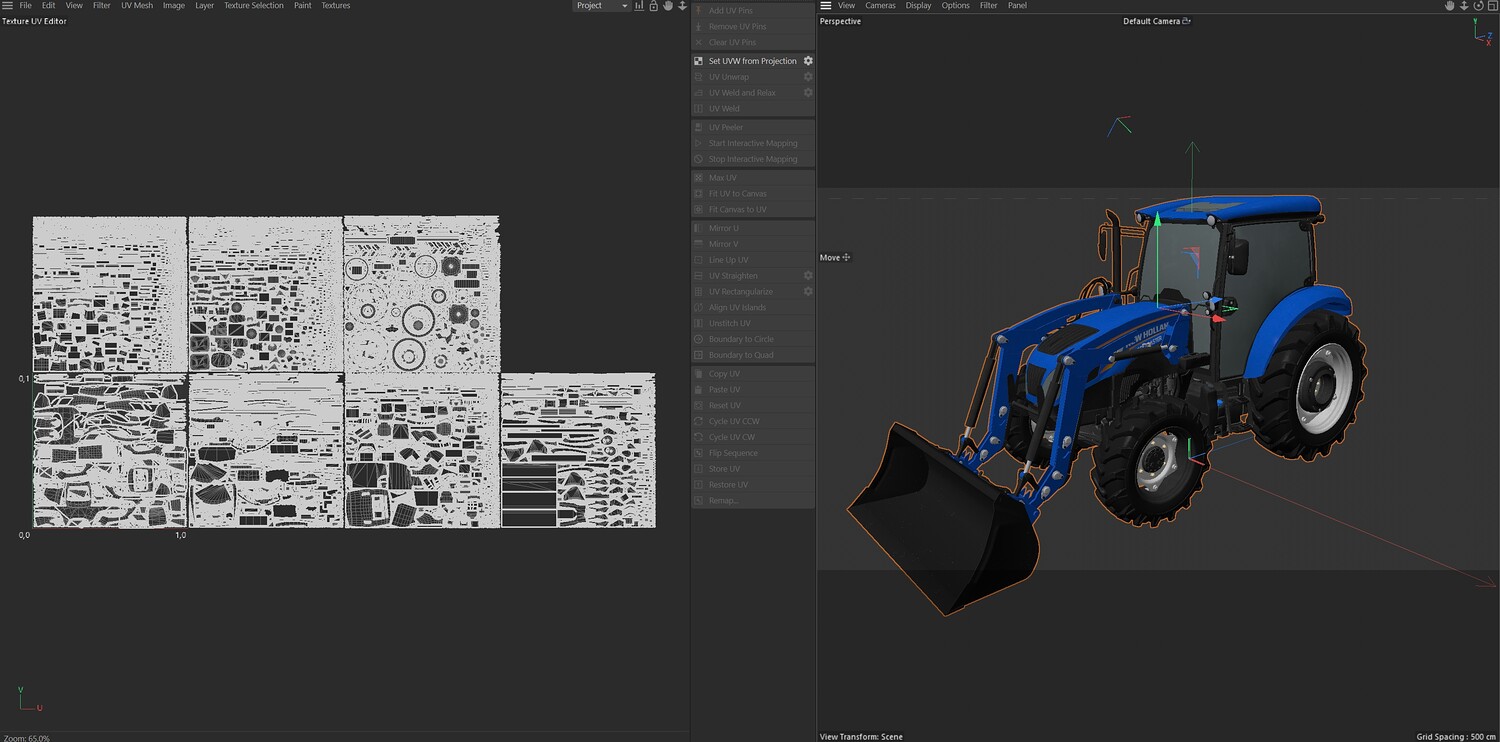
Task: Open the Default Camera selector
Action: pyautogui.click(x=1157, y=21)
